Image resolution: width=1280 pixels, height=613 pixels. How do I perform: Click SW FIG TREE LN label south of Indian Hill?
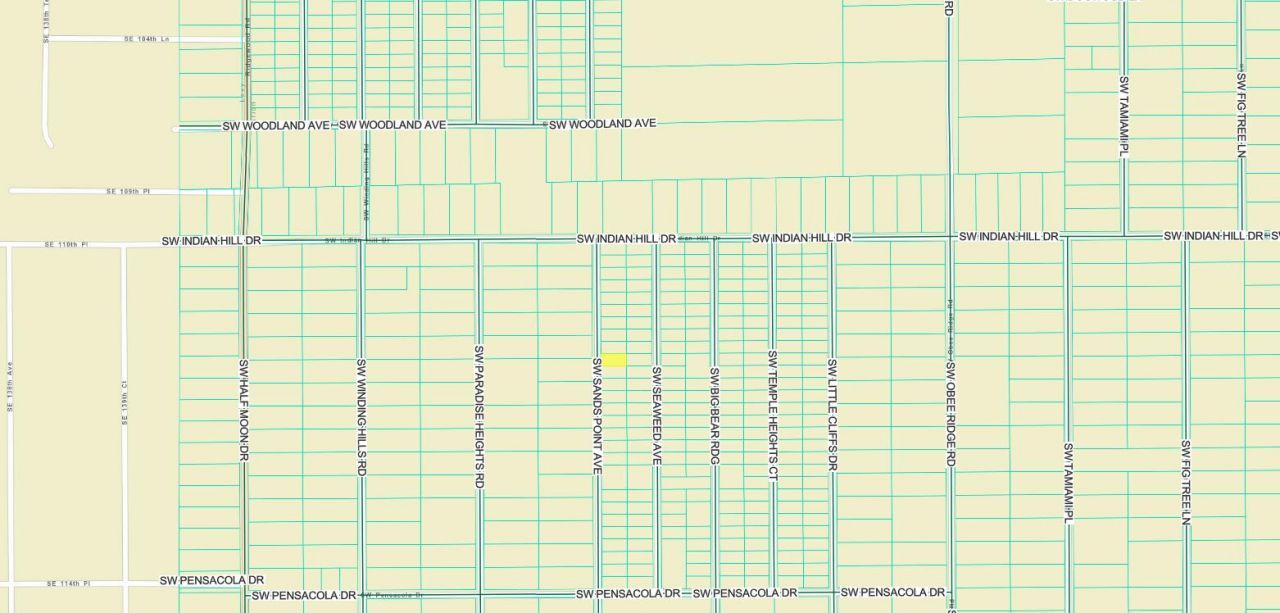[x=1186, y=482]
